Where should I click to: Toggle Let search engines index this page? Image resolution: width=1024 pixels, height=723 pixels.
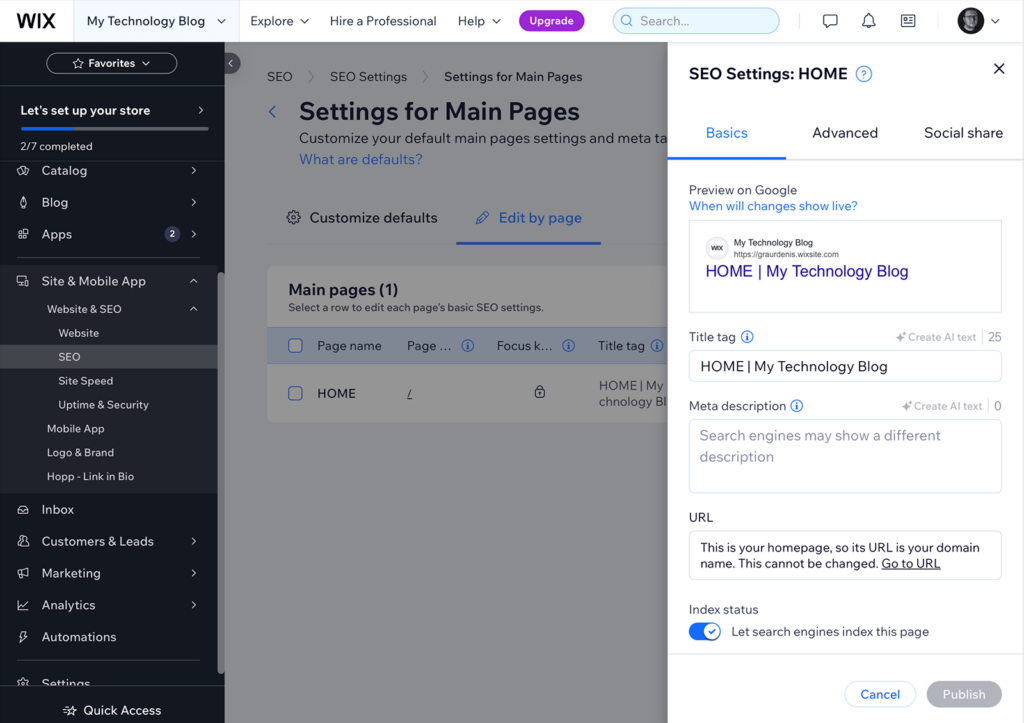click(705, 632)
